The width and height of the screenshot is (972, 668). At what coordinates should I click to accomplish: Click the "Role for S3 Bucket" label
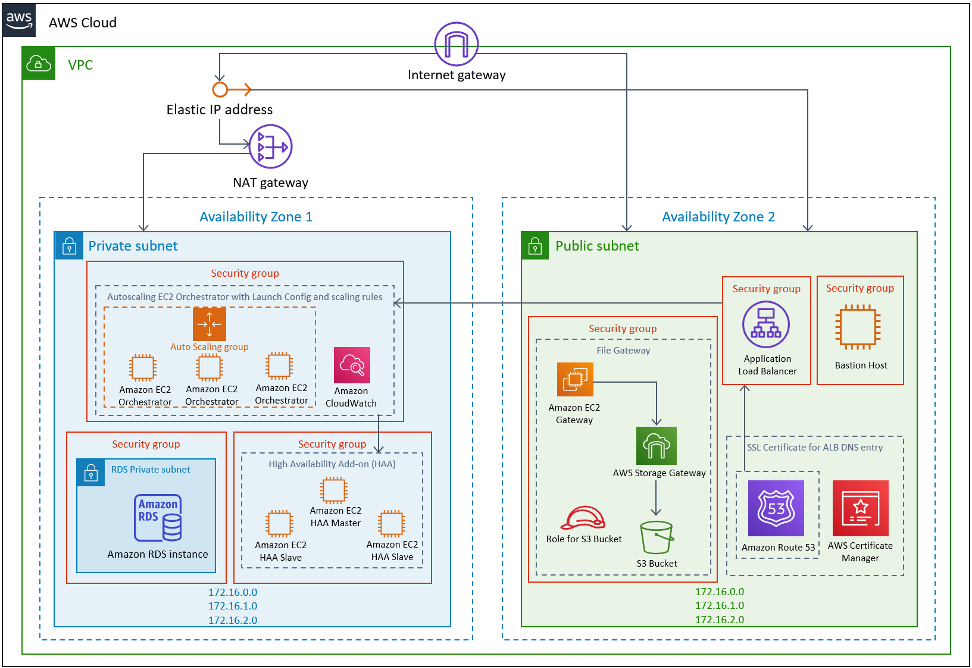[584, 539]
